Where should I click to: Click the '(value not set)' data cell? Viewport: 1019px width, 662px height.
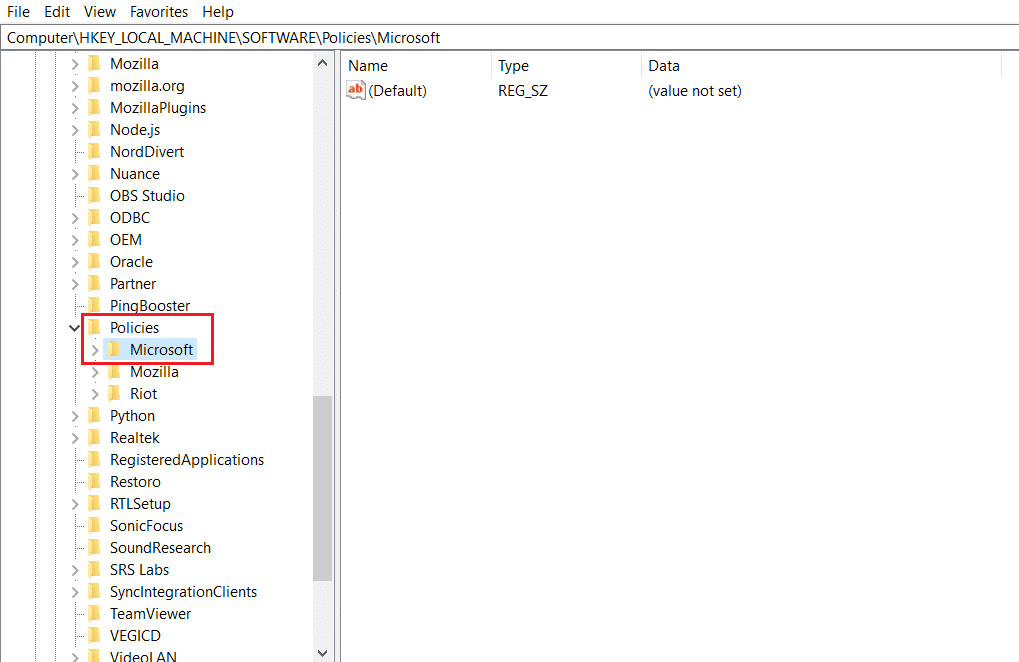695,91
